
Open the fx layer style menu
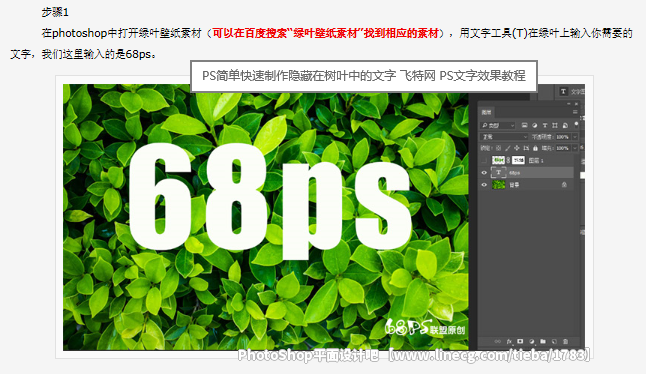click(x=509, y=341)
